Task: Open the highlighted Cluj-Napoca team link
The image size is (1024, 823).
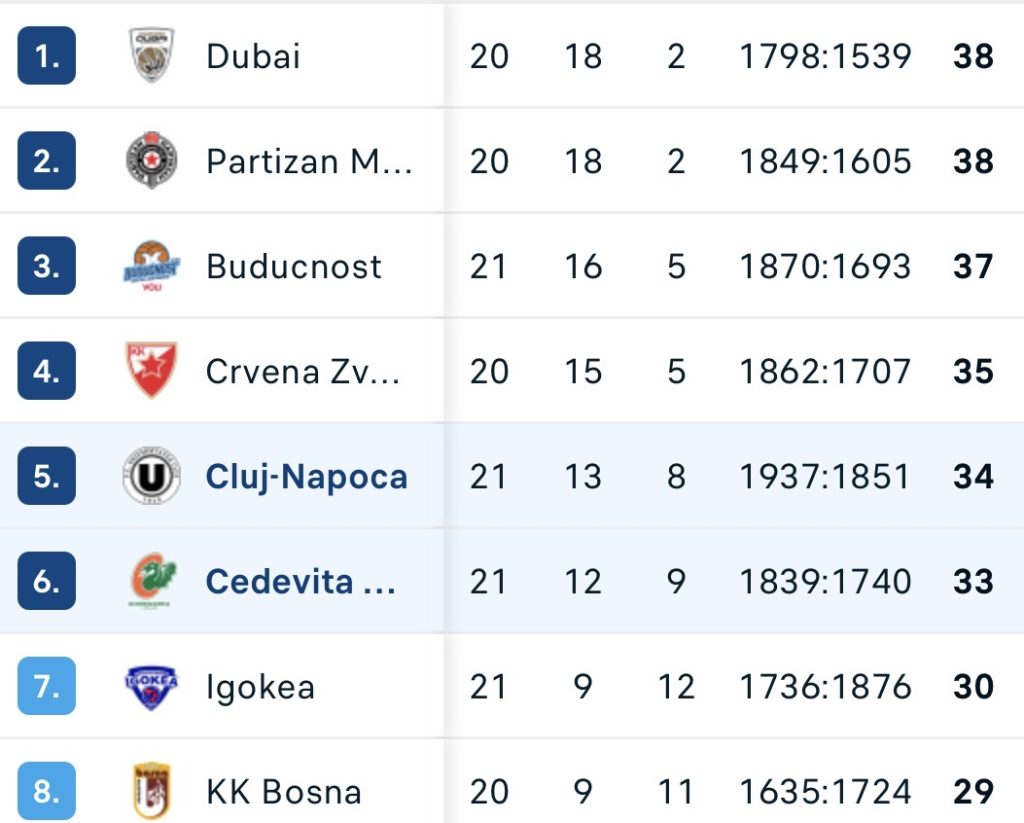Action: pos(306,477)
